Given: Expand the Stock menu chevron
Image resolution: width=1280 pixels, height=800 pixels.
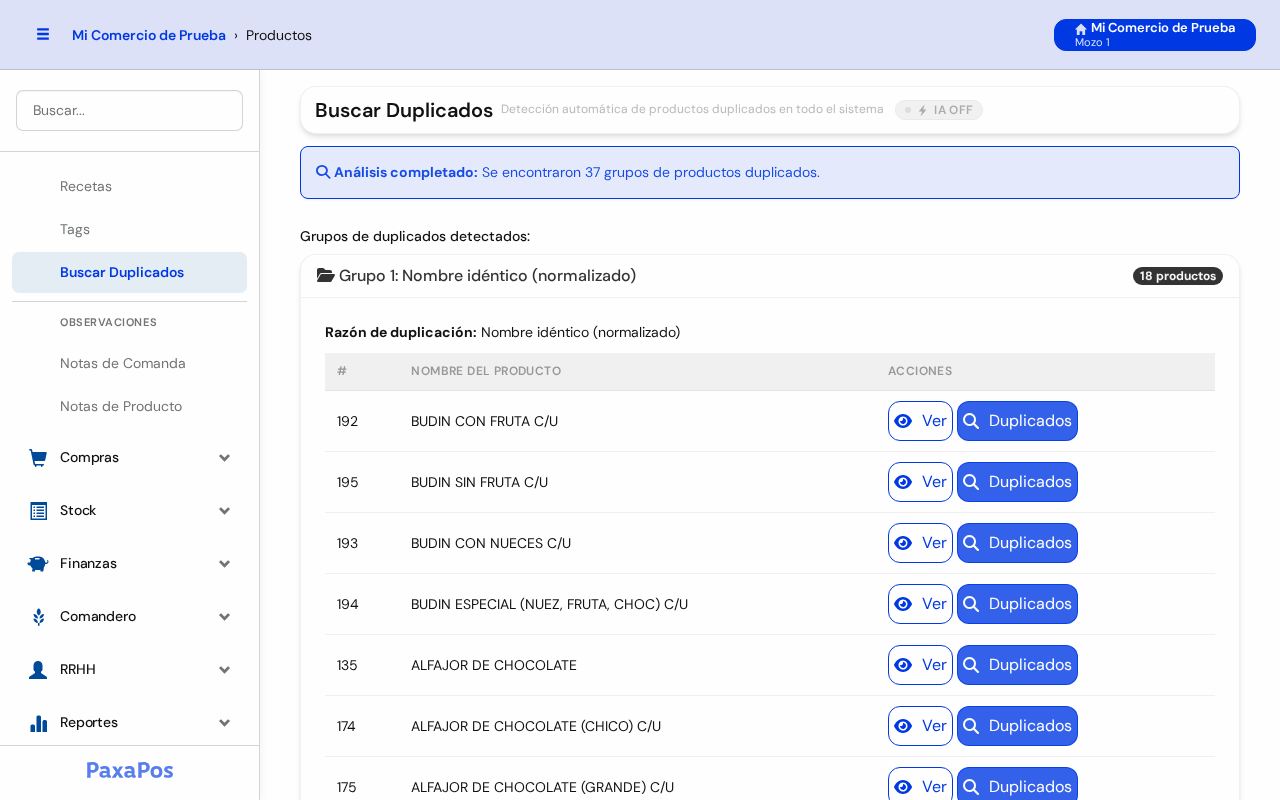Looking at the screenshot, I should [225, 511].
